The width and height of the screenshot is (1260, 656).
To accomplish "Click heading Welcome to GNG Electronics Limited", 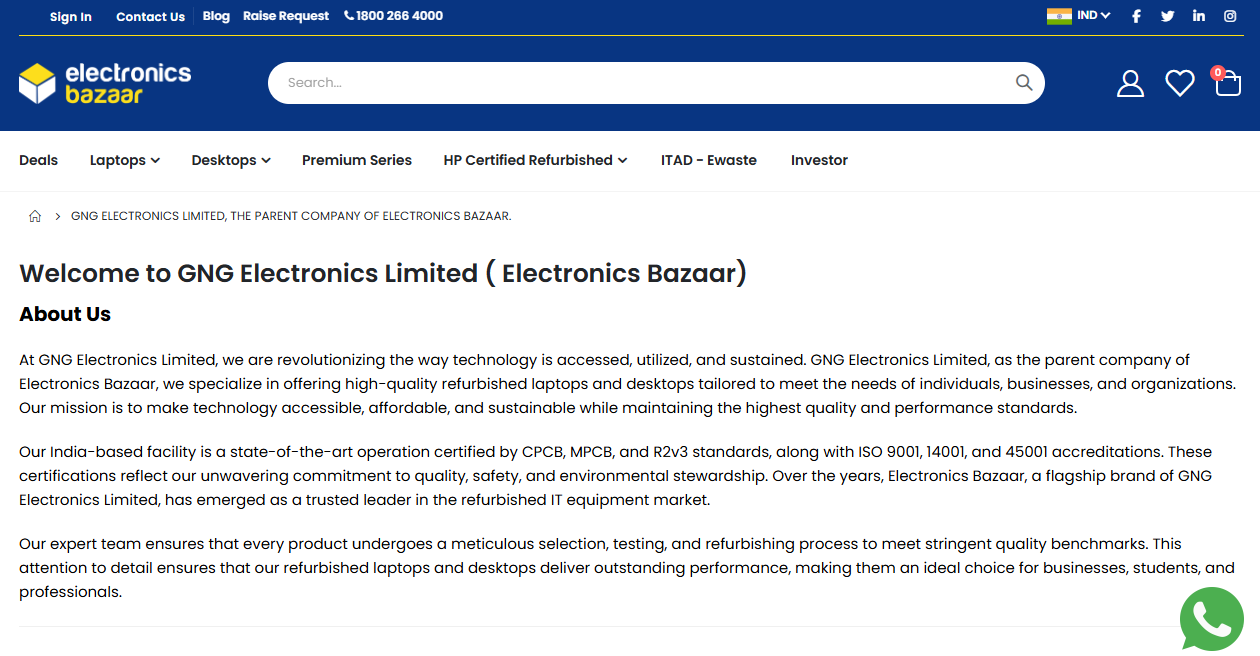I will [x=383, y=273].
